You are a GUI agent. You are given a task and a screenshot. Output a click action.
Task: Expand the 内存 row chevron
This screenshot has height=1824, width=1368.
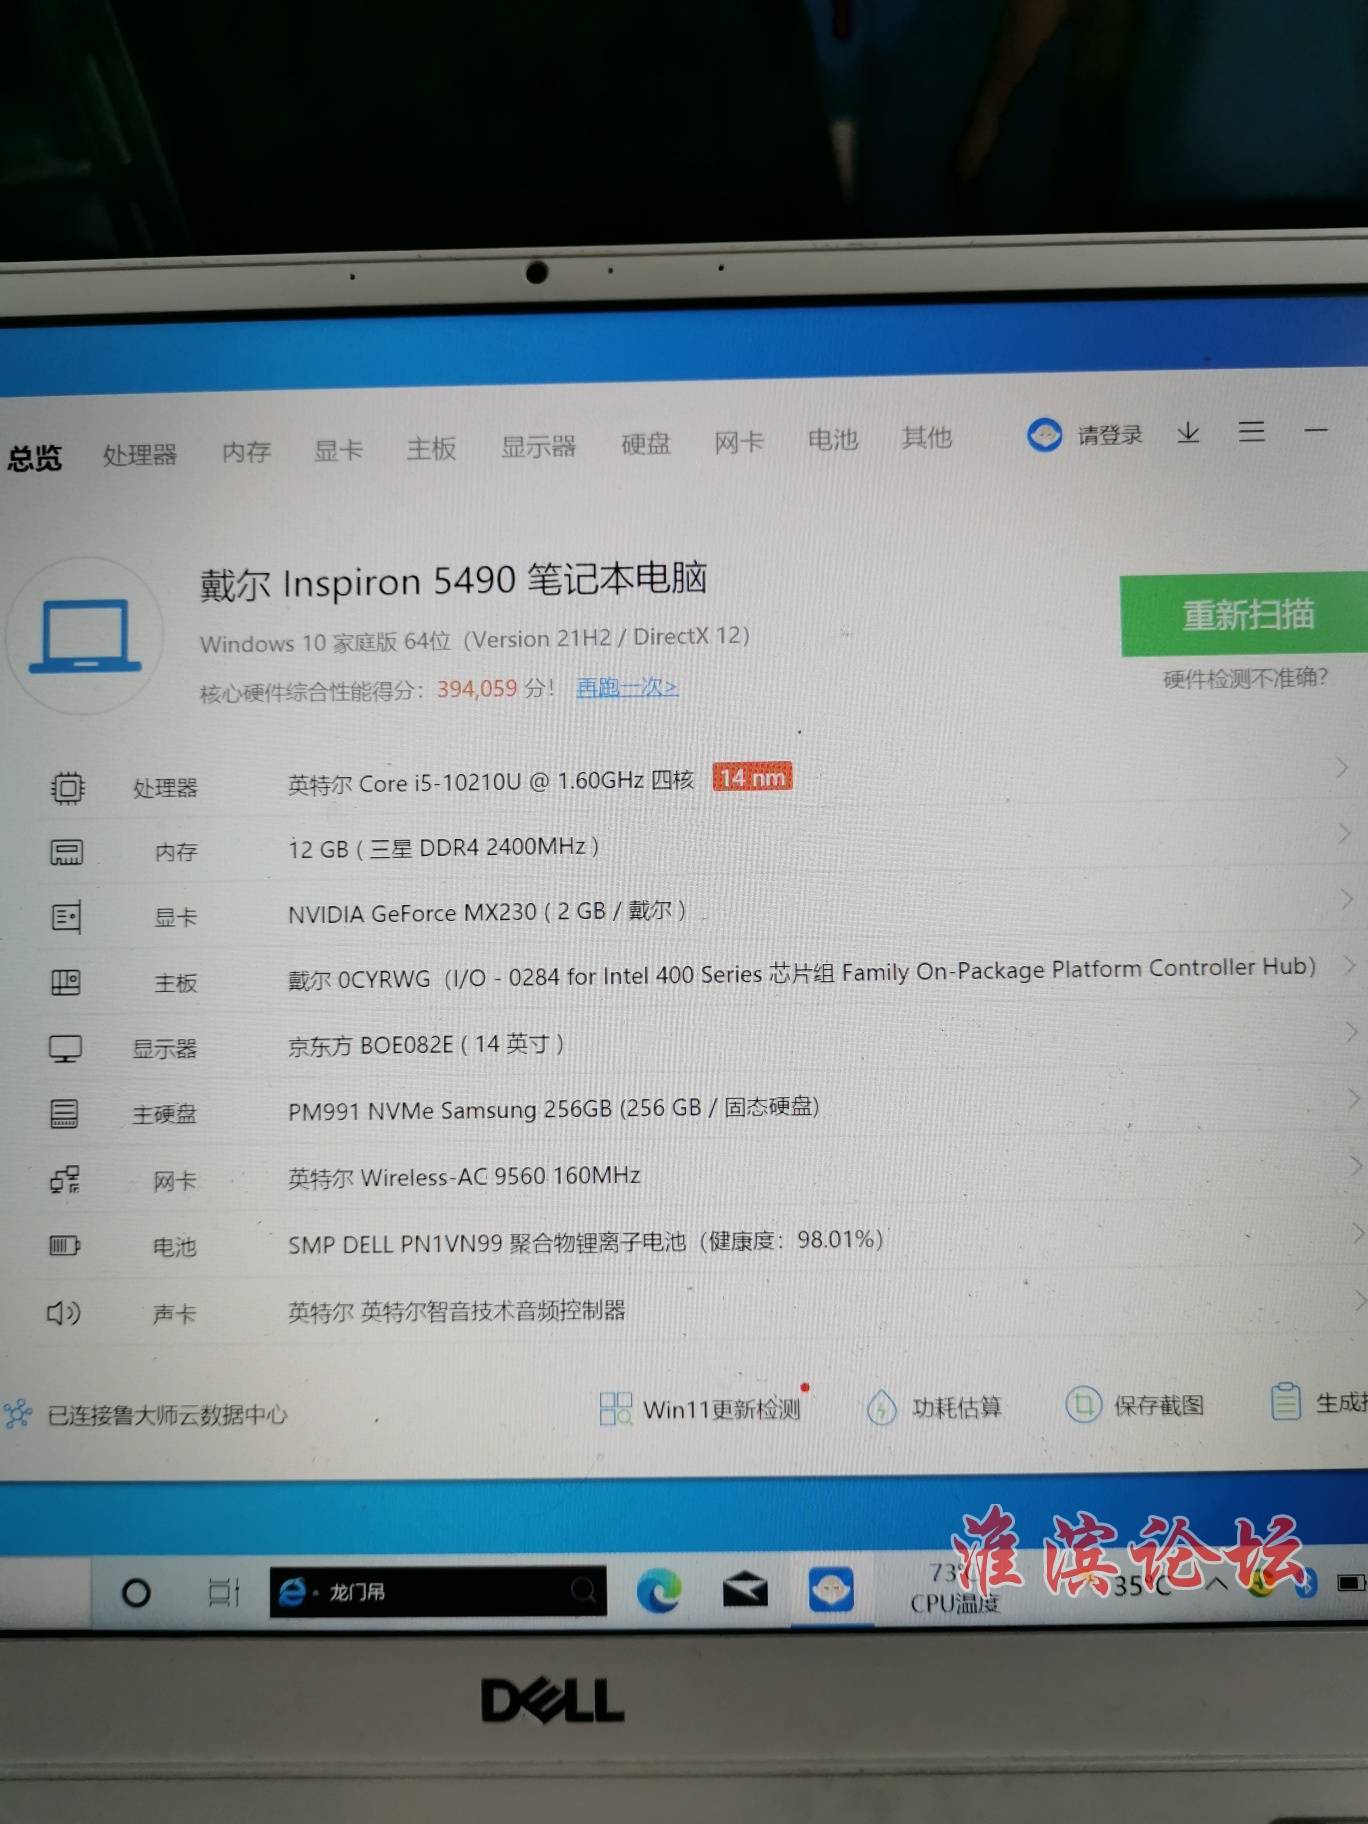[x=1345, y=834]
